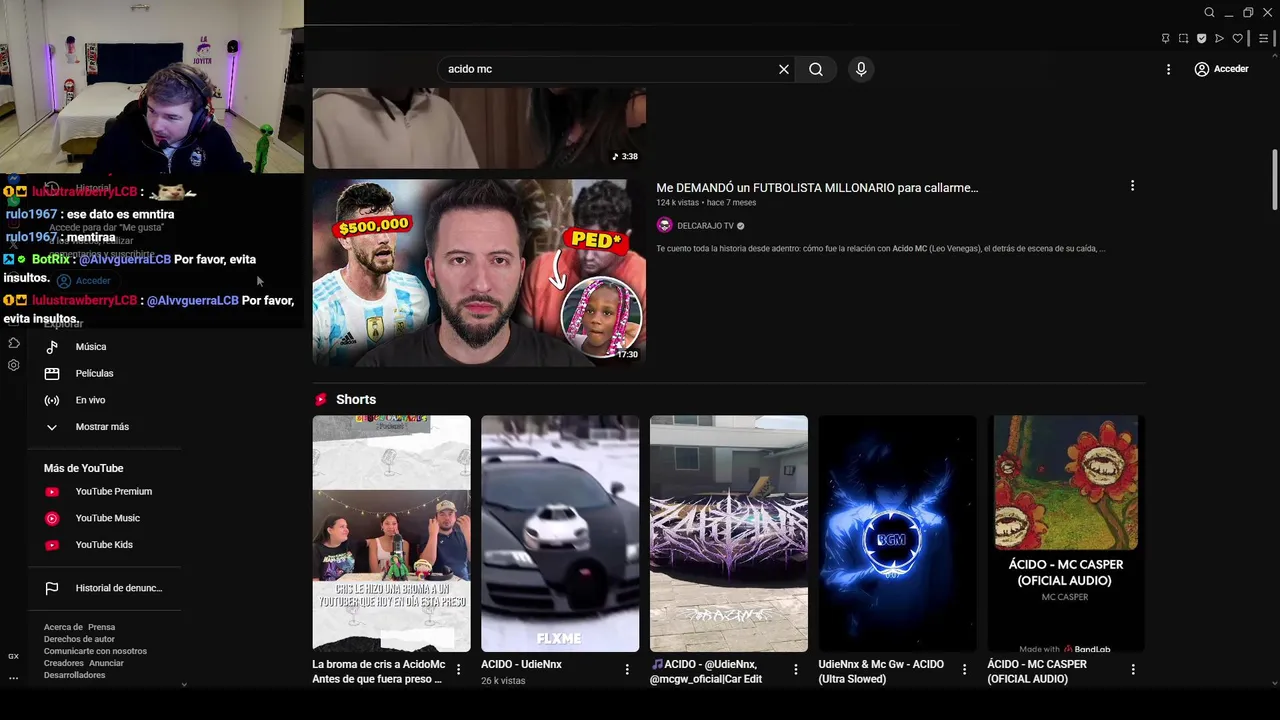The image size is (1280, 720).
Task: Open the Car Edit short thumbnail
Action: tap(729, 533)
